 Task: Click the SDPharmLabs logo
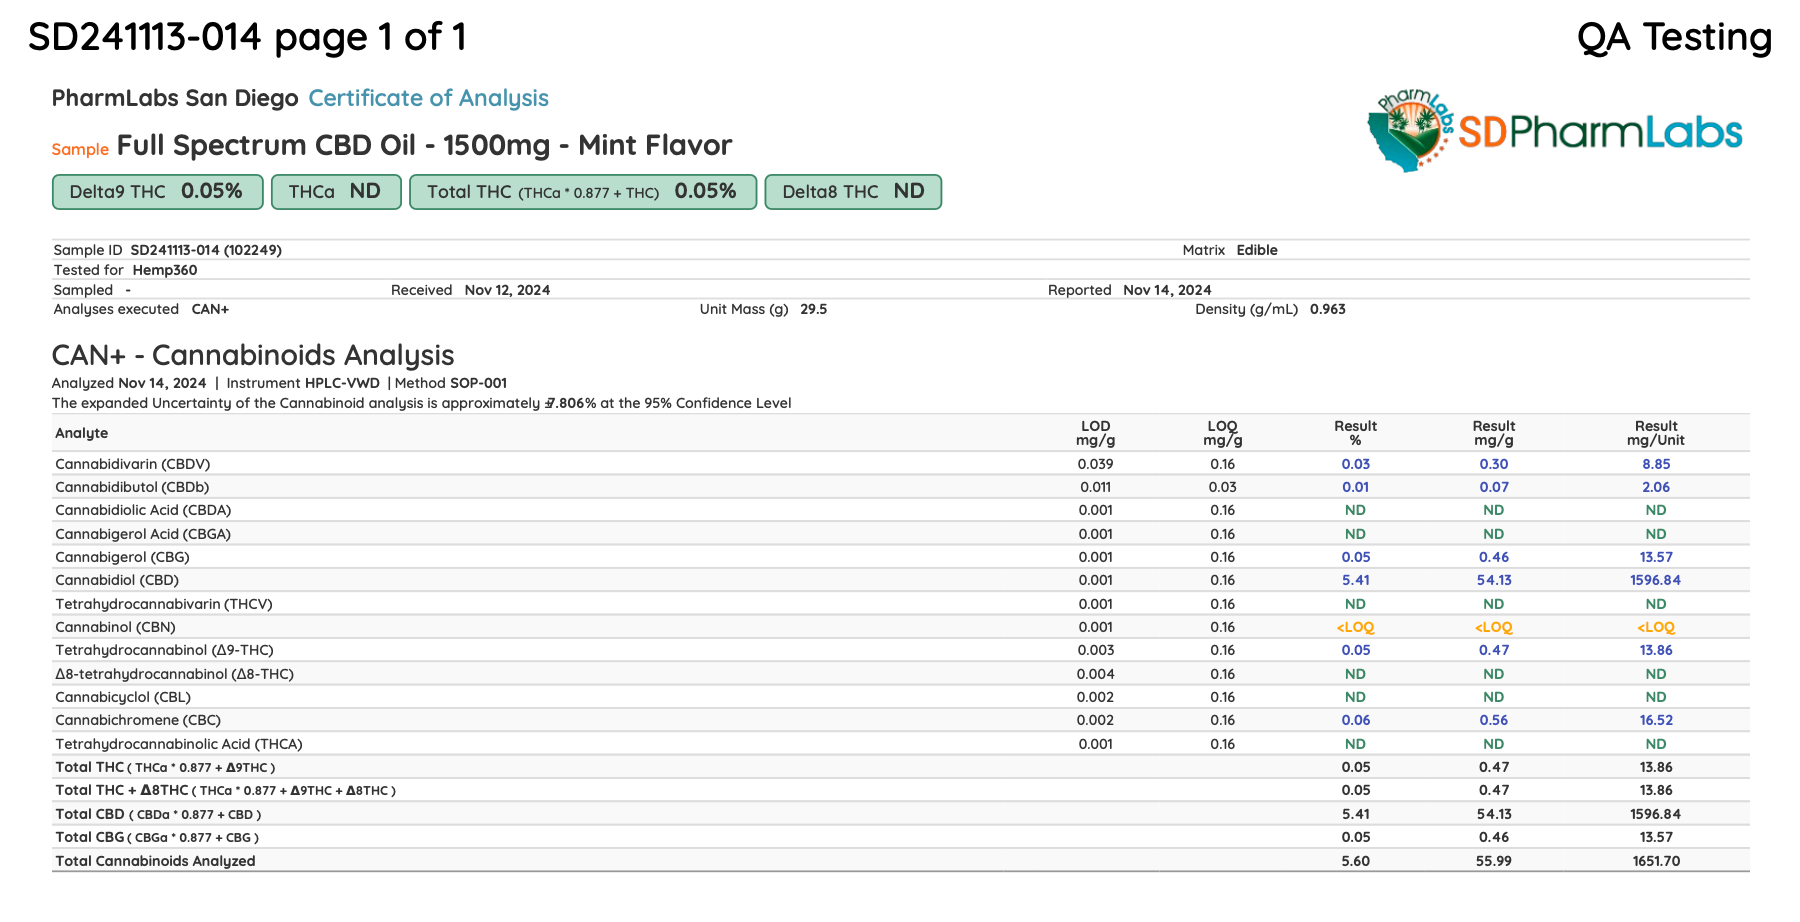[1555, 130]
